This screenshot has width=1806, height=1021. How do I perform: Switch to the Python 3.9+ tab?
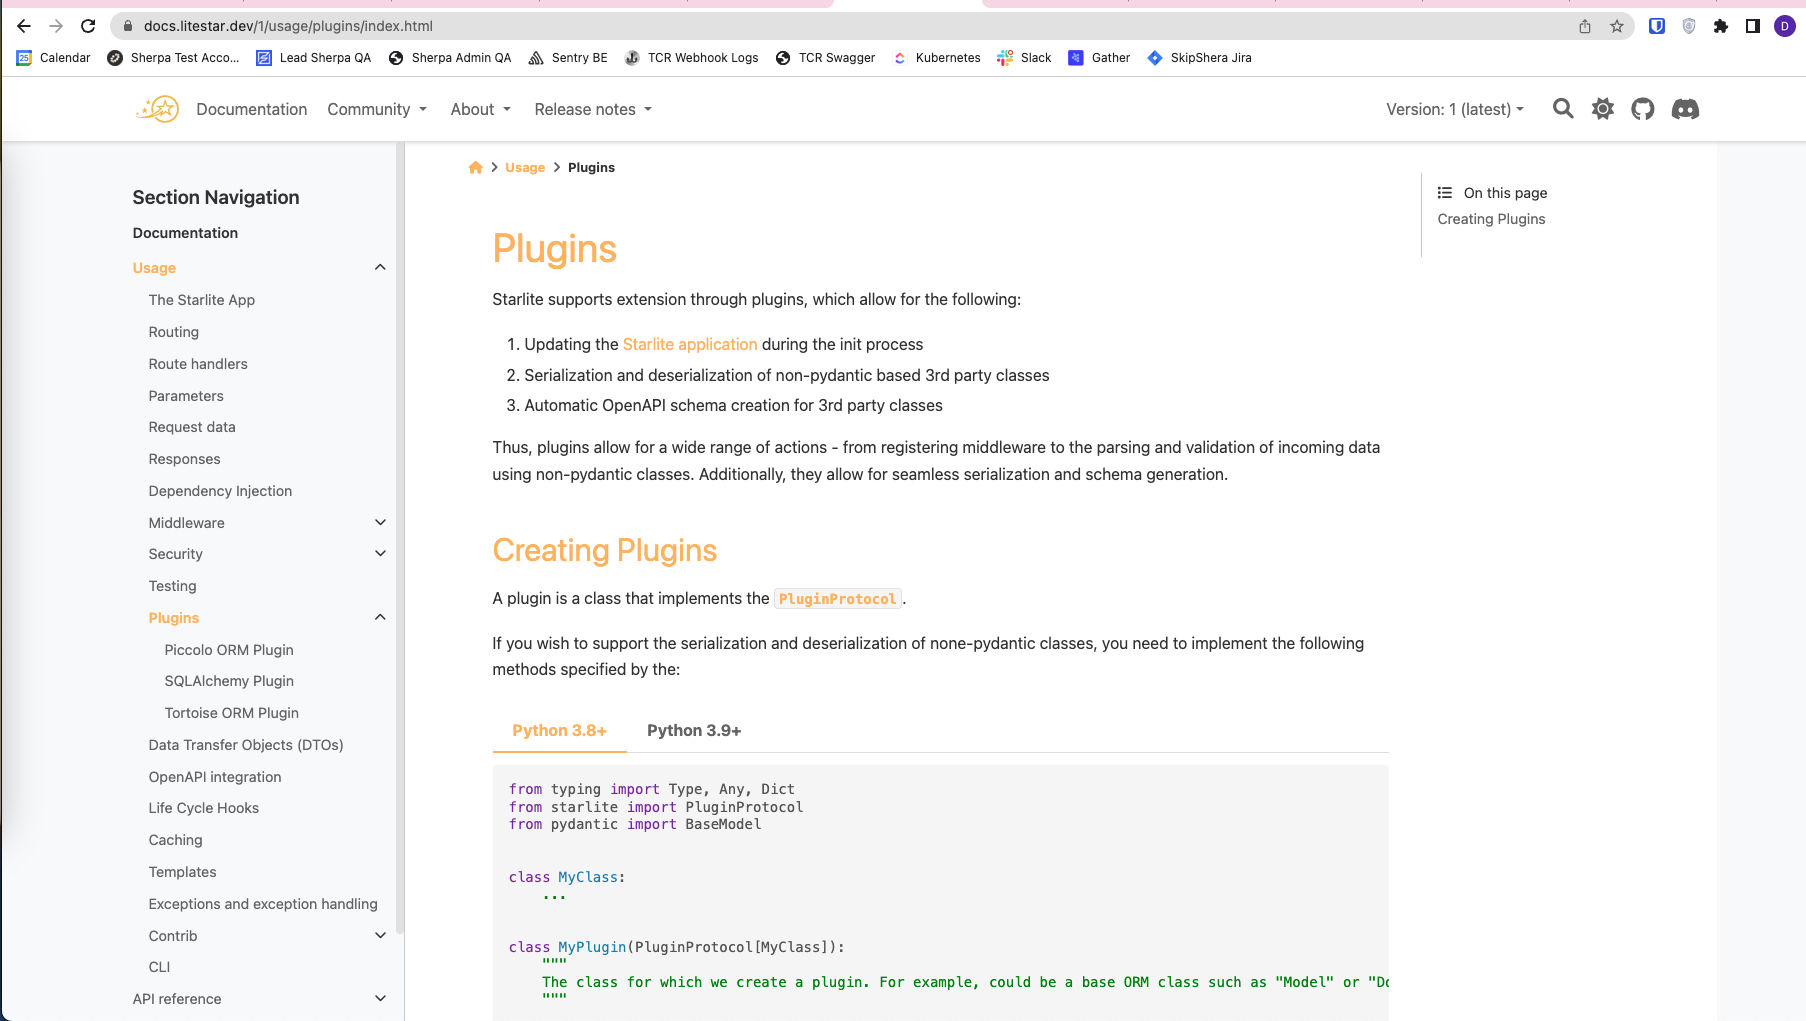[x=693, y=730]
